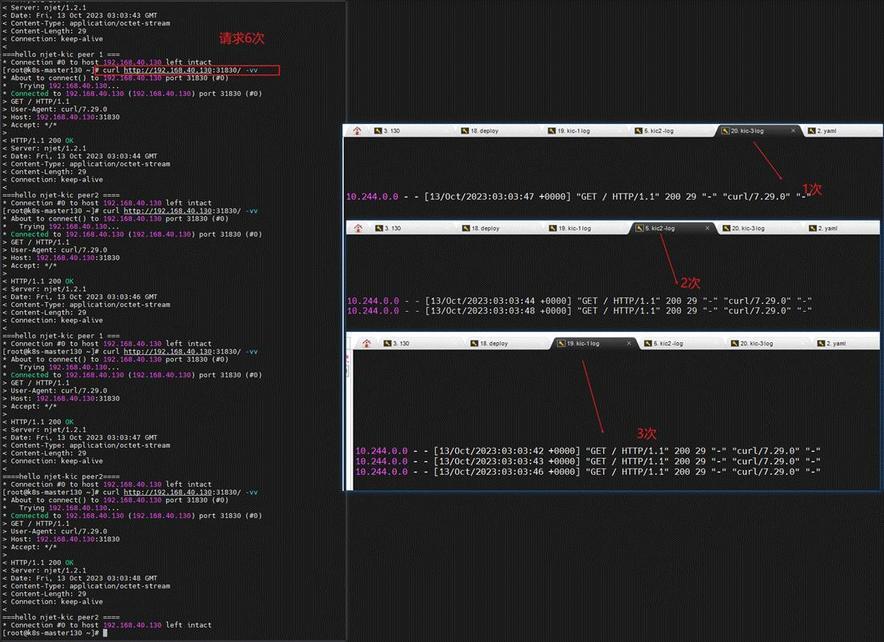Click the access log line stamped 03:03:47 in kic-3log
The width and height of the screenshot is (884, 642).
pos(579,197)
